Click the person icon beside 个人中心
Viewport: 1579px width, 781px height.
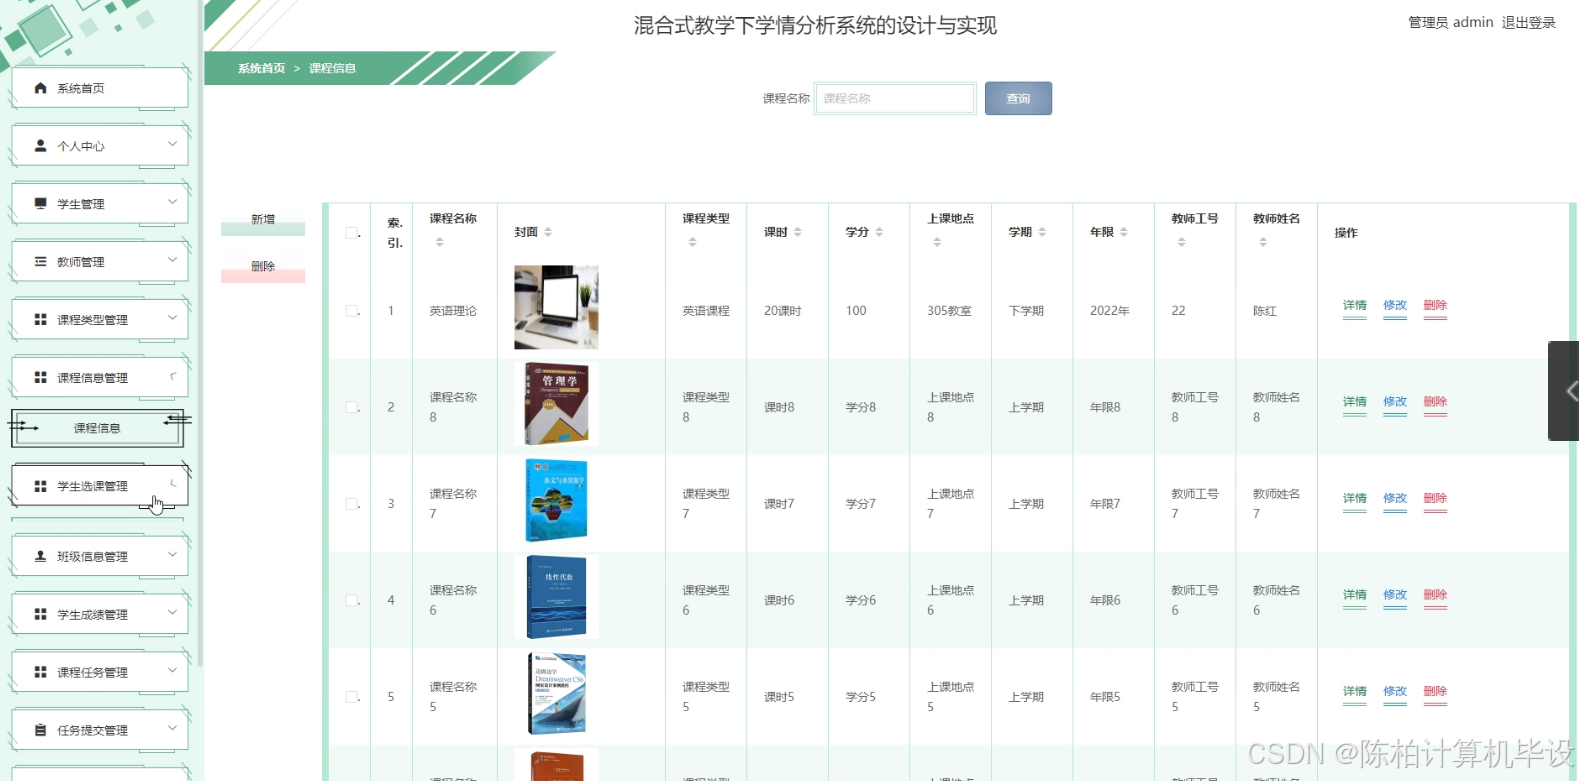click(40, 146)
